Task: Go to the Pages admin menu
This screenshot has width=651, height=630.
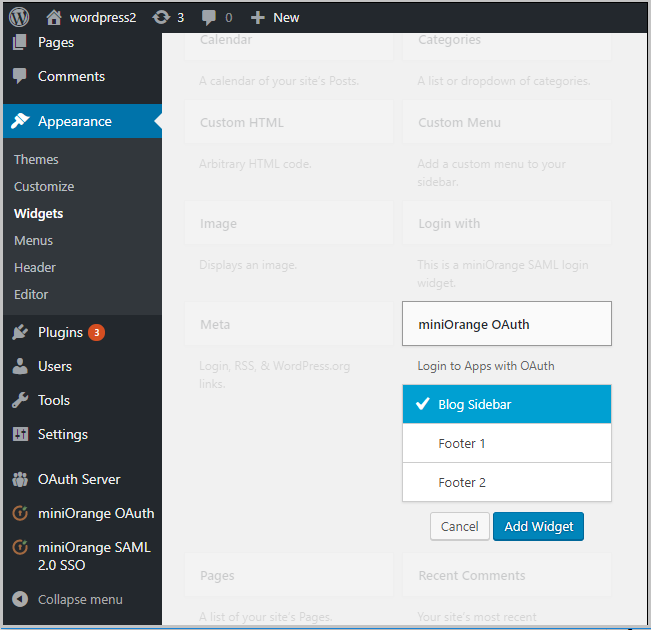Action: (56, 42)
